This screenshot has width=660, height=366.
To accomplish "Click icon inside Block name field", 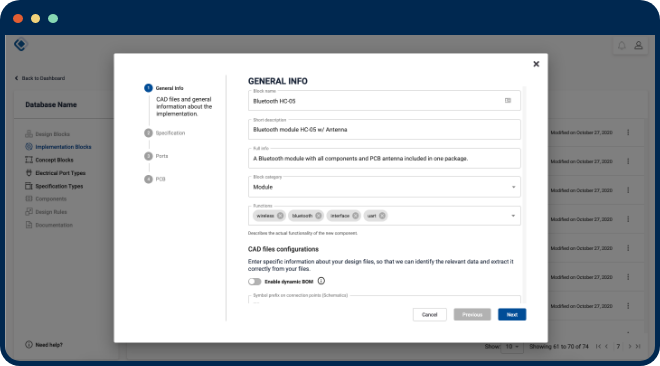I will 508,101.
